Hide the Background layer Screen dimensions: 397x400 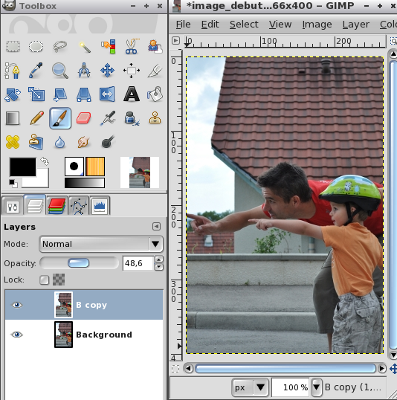click(x=17, y=334)
